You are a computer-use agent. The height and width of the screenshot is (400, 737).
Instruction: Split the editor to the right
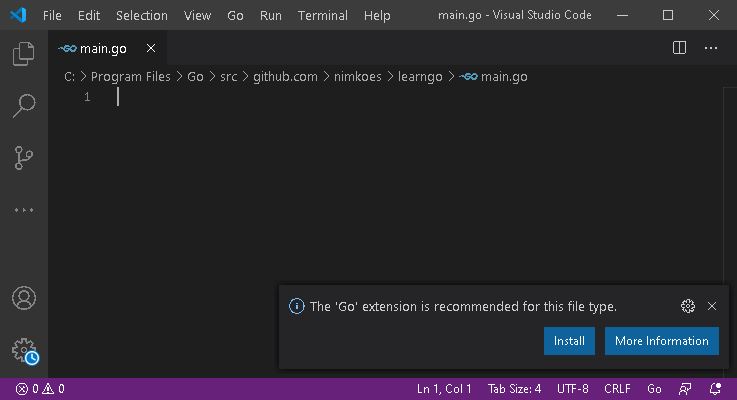click(x=679, y=48)
